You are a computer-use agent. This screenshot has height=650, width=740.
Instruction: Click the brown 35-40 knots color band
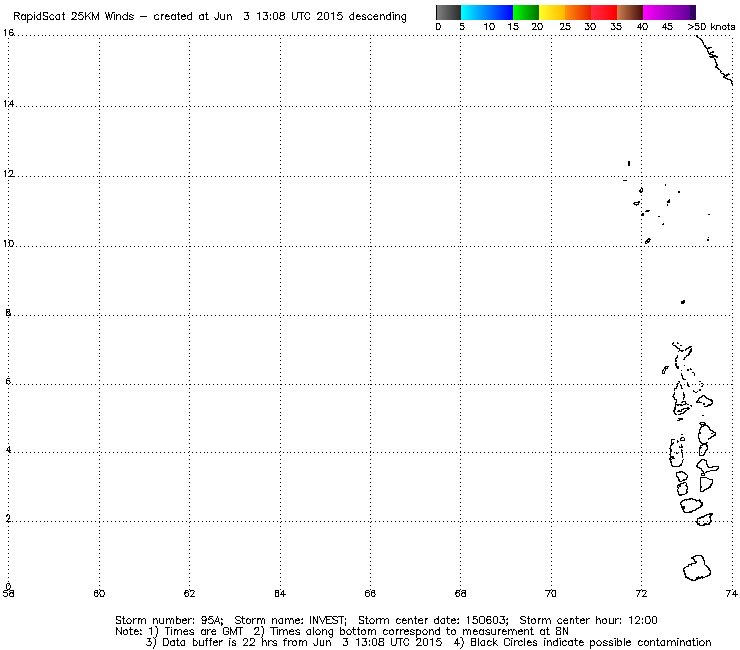click(630, 12)
